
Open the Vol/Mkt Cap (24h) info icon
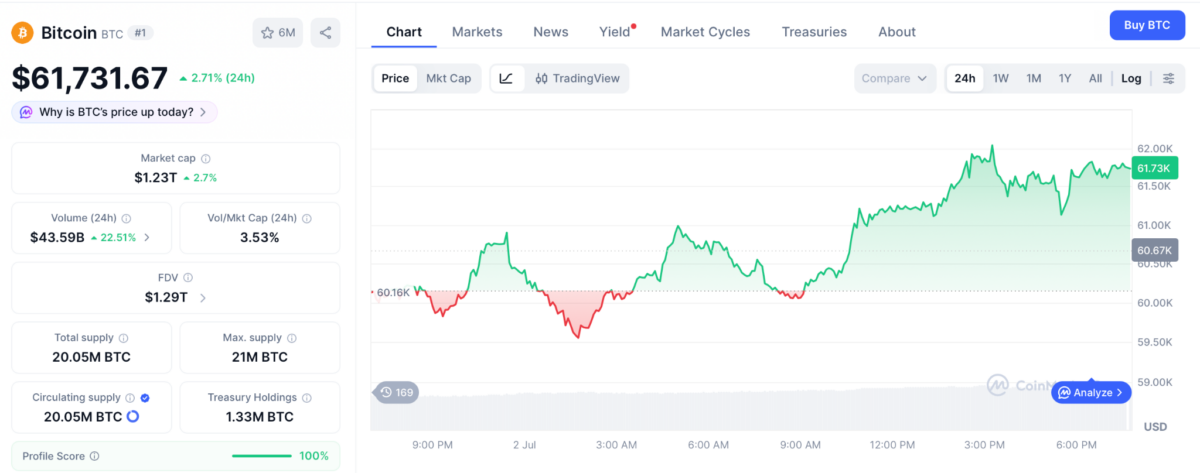tap(307, 218)
